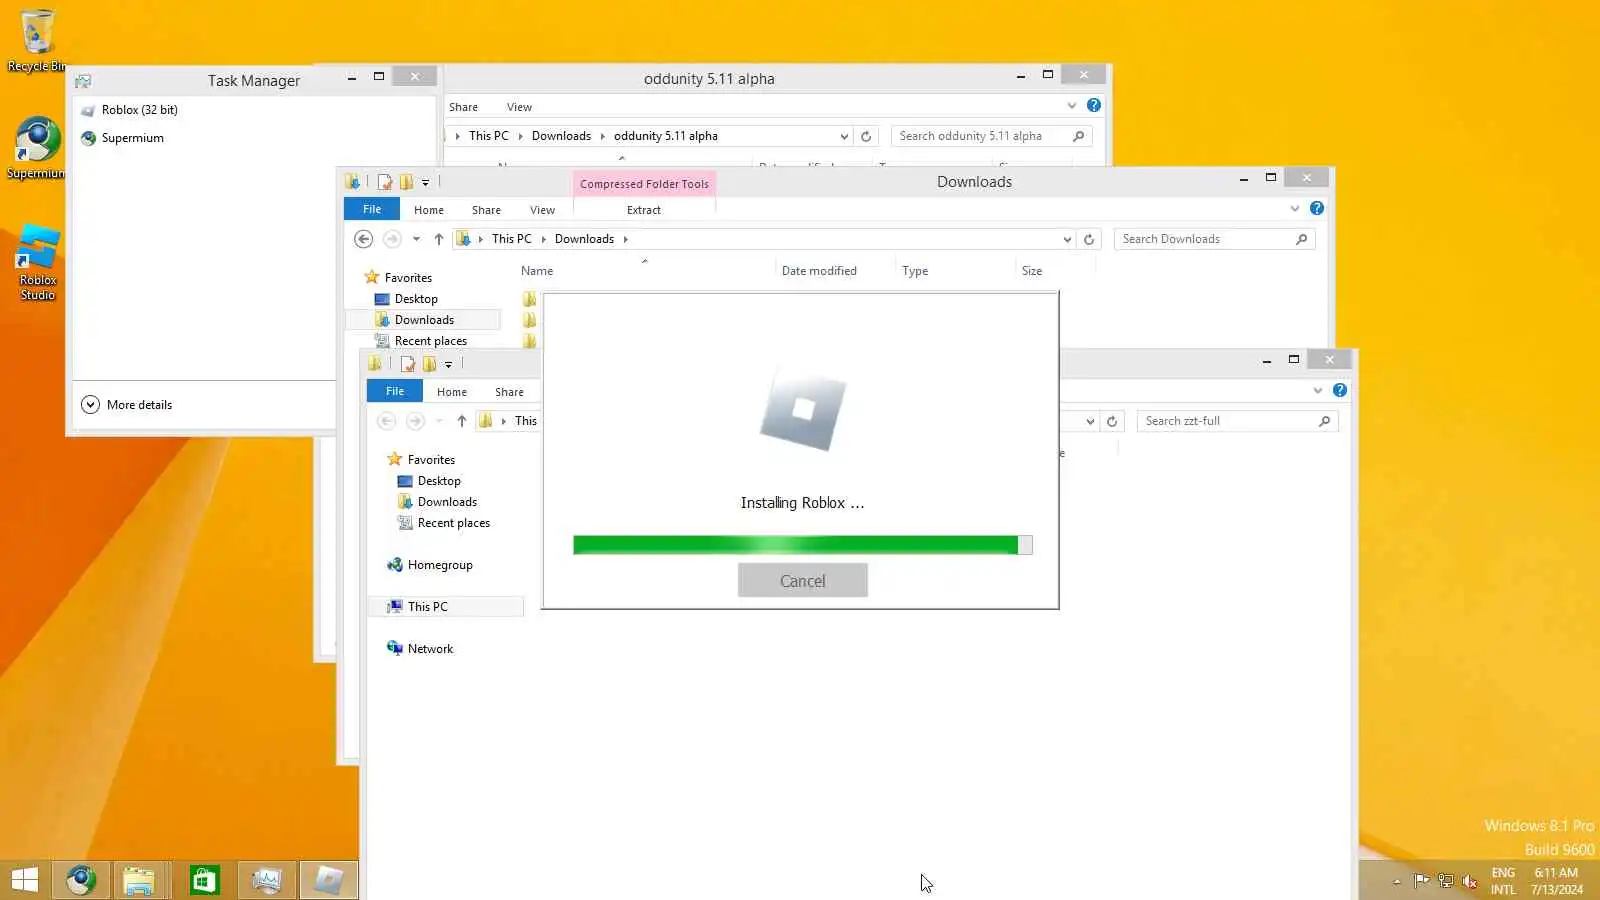1600x900 pixels.
Task: Click the Roblox installation progress bar
Action: 803,545
